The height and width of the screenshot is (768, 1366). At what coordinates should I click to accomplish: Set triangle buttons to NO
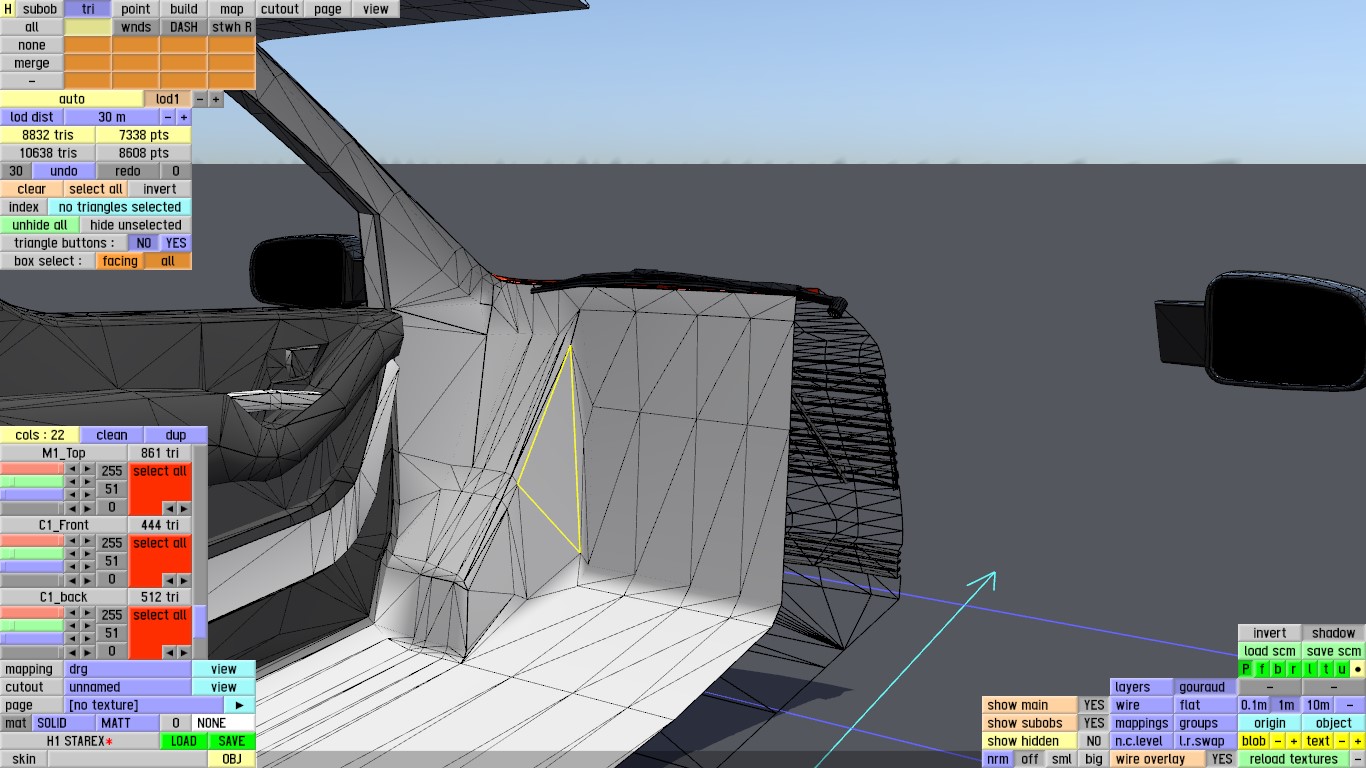144,243
